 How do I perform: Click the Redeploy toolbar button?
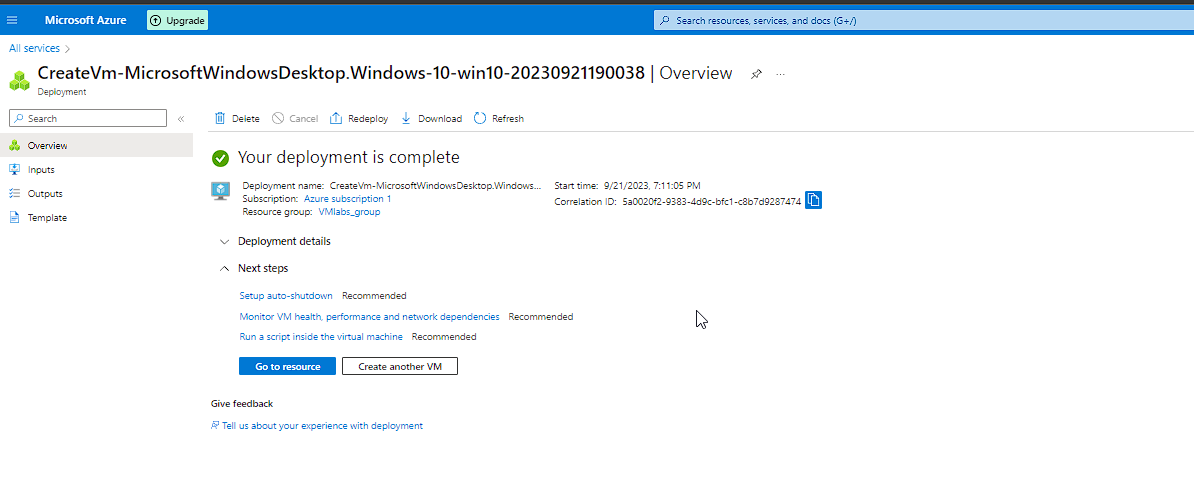359,118
